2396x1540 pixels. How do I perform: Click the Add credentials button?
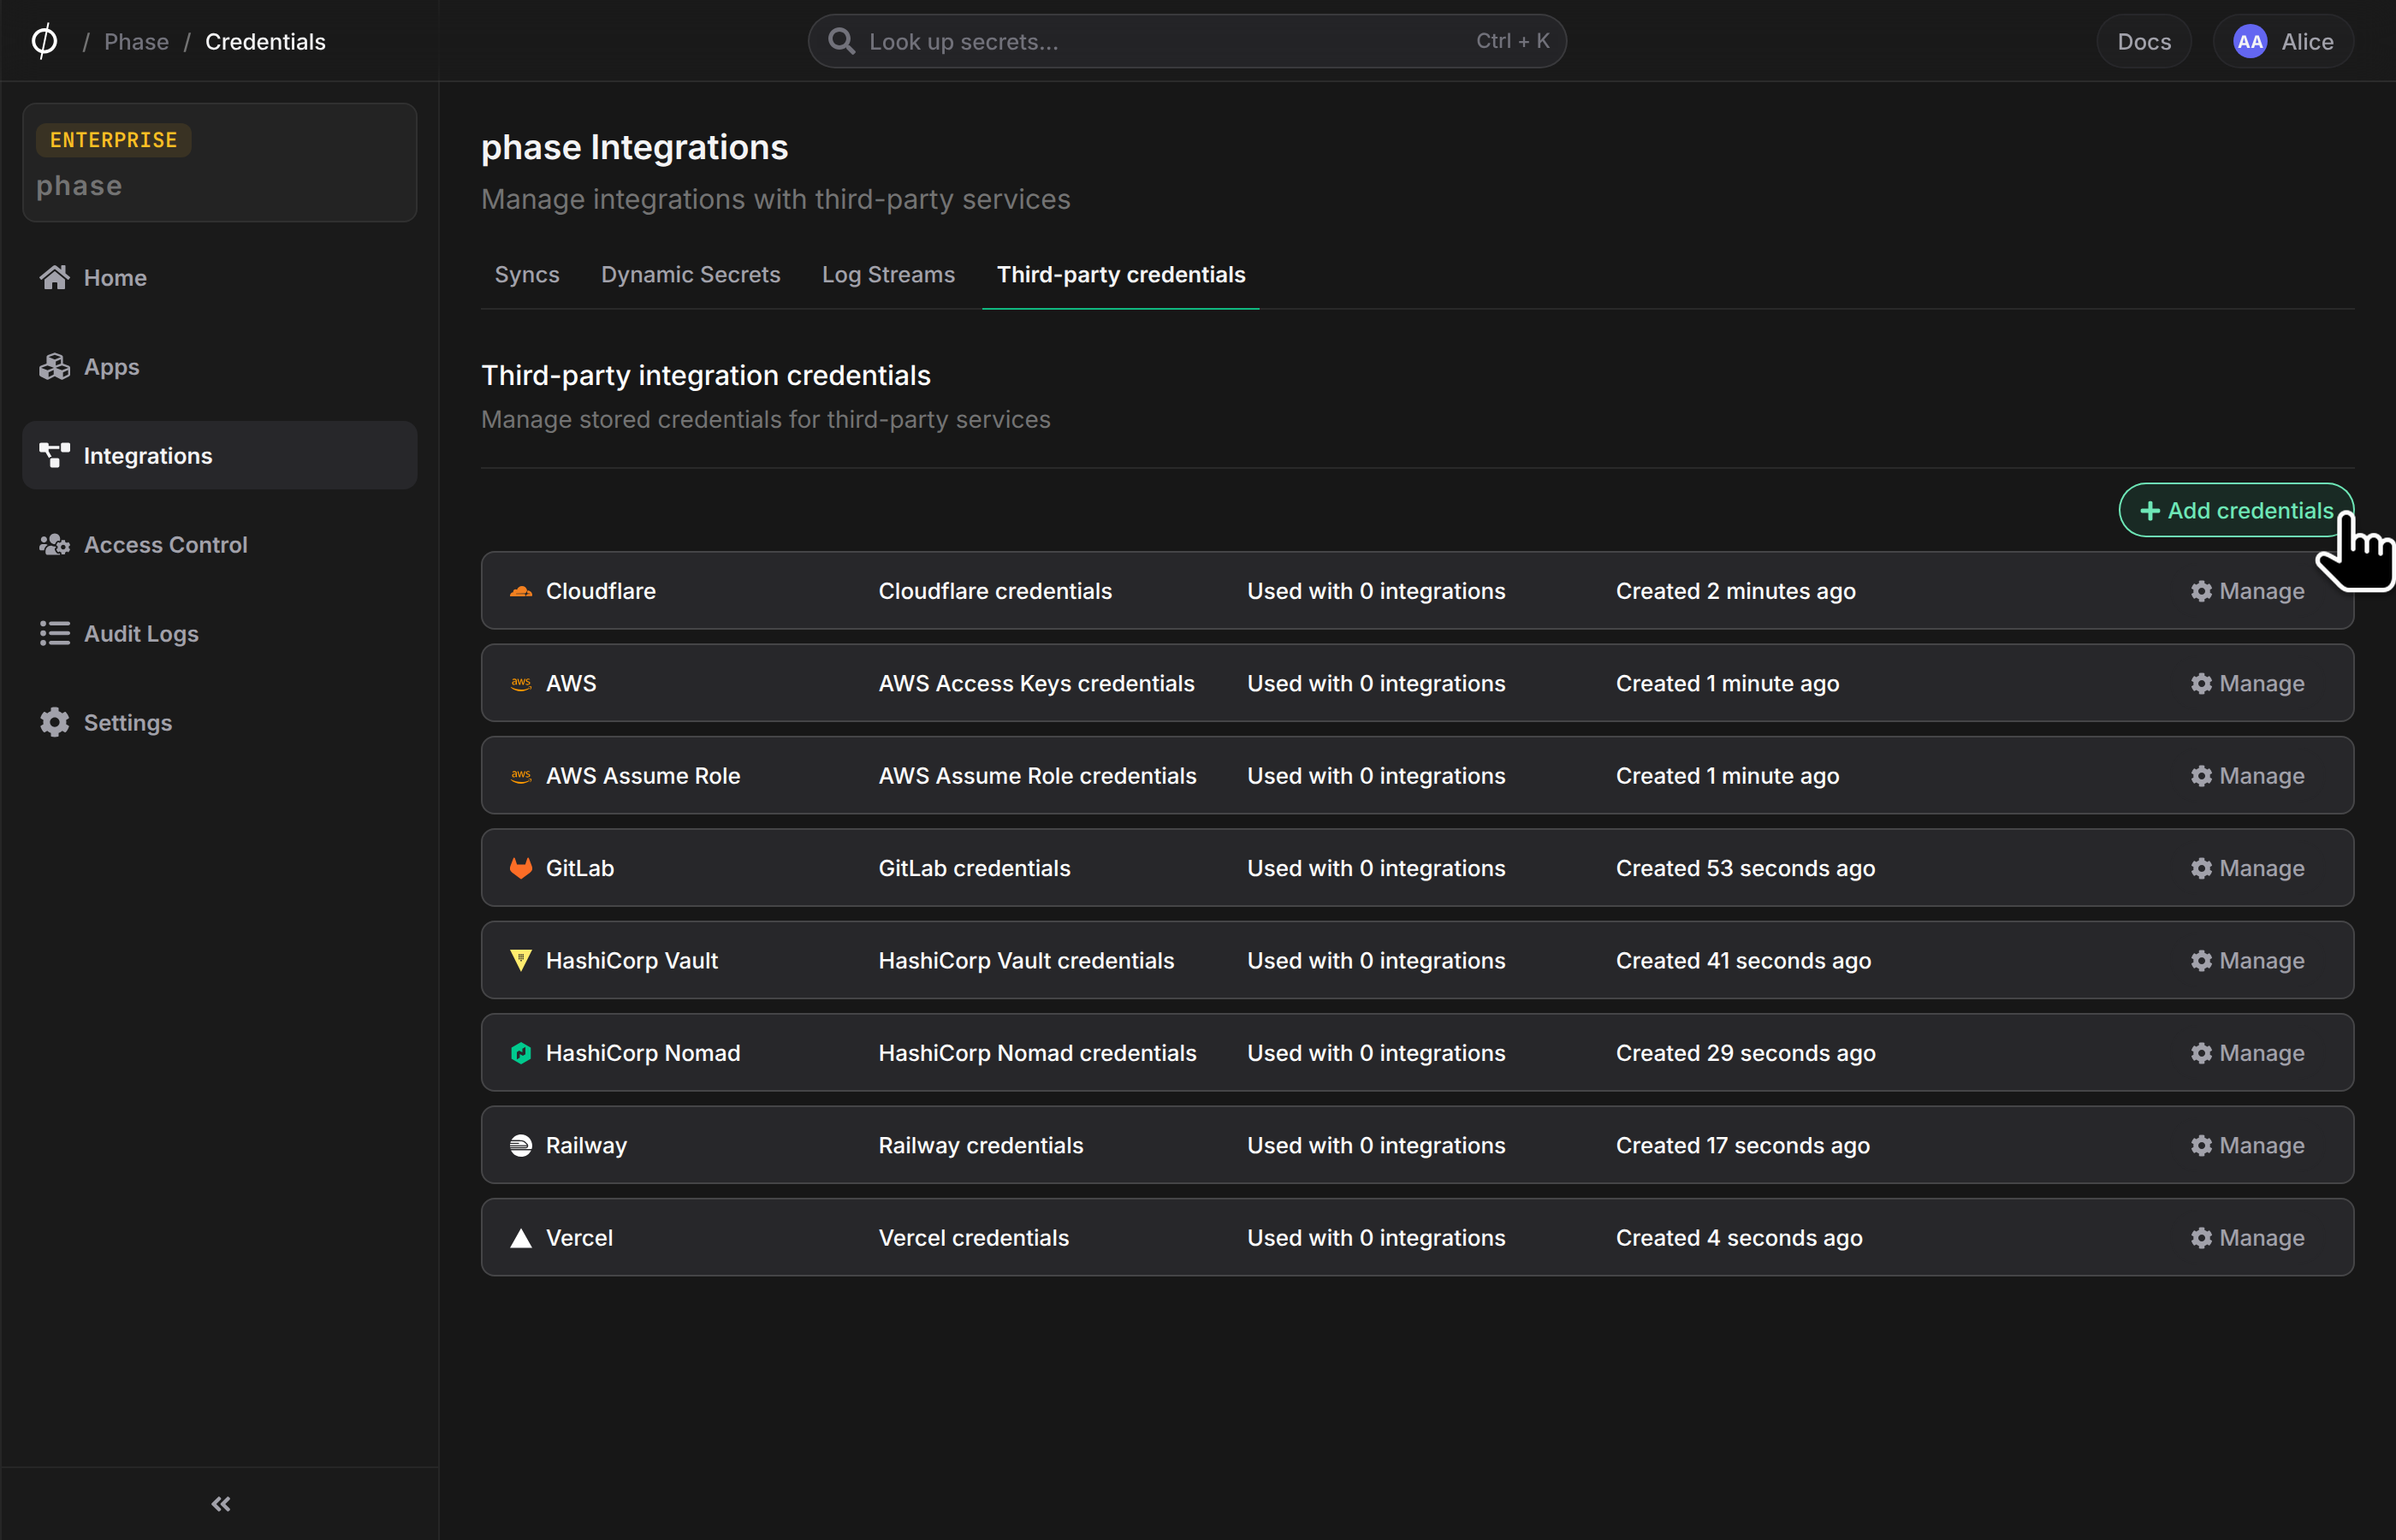(2236, 511)
